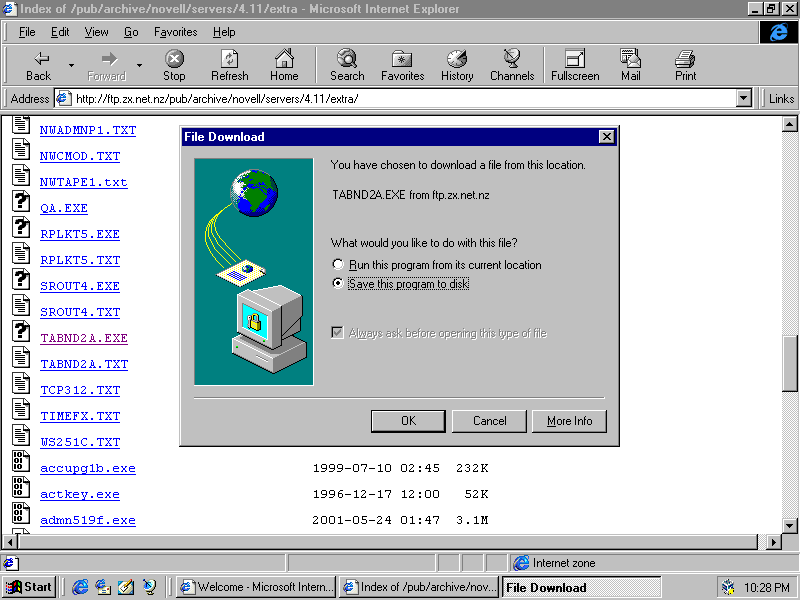Open the Channels toolbar button

(x=512, y=65)
